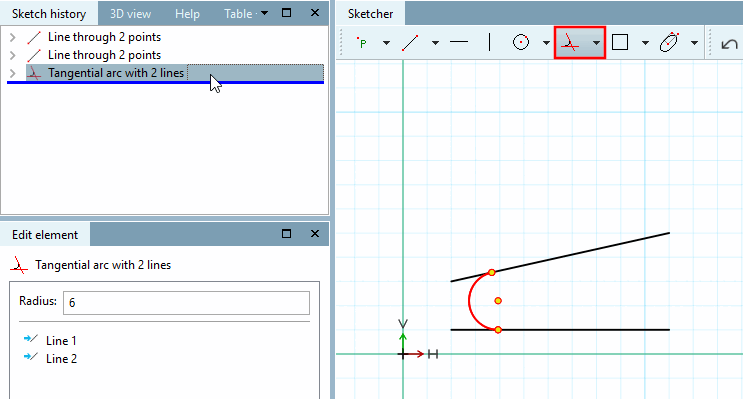Viewport: 743px width, 399px height.
Task: Open the Tangential arc tool dropdown arrow
Action: [596, 43]
